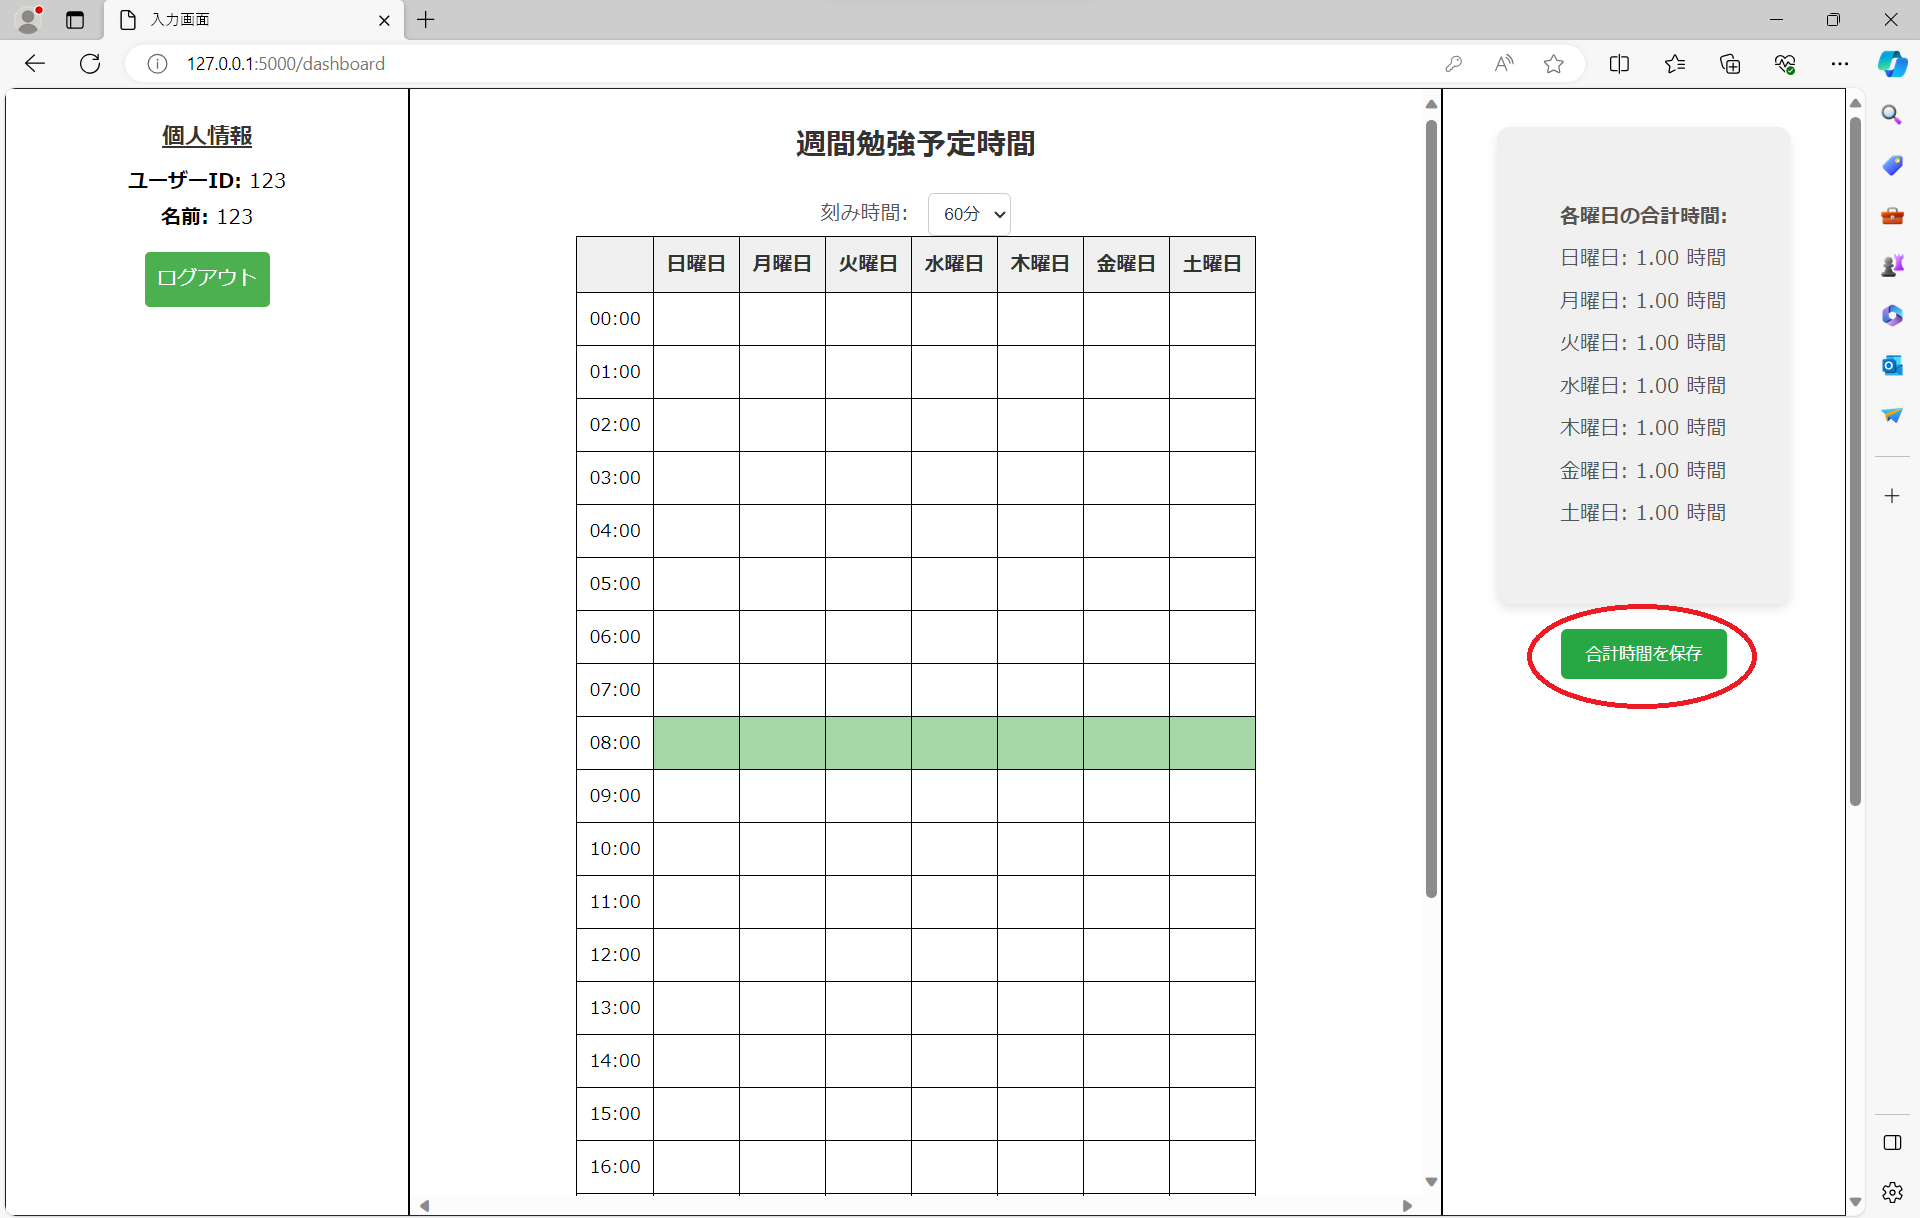Click the browser refresh icon
This screenshot has height=1218, width=1920.
click(x=90, y=64)
